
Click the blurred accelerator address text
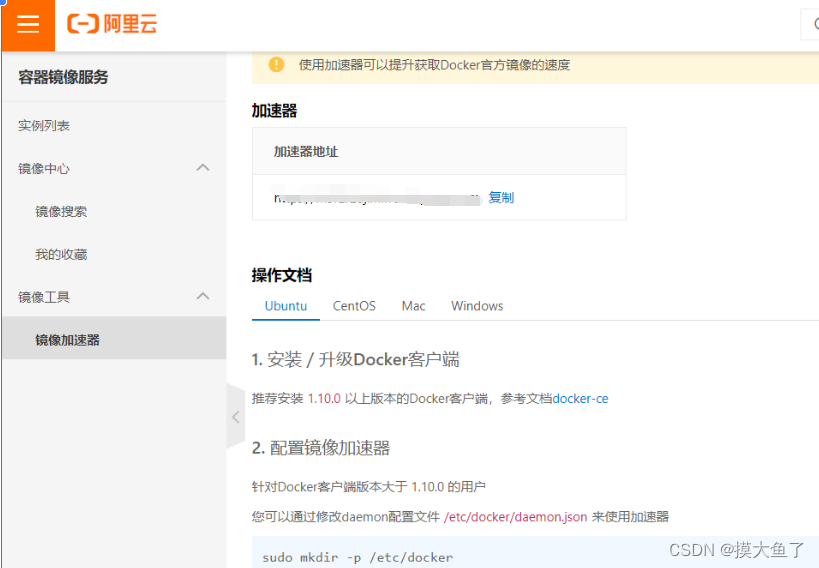(x=377, y=196)
